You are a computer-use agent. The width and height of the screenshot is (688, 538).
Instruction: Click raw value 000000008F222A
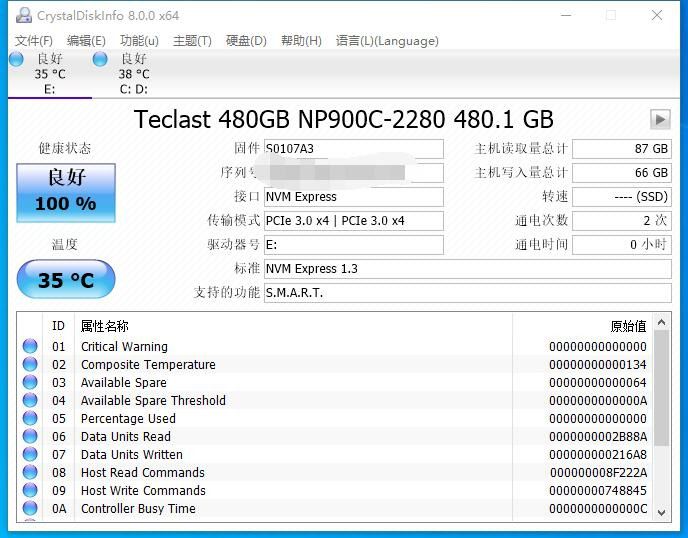598,473
